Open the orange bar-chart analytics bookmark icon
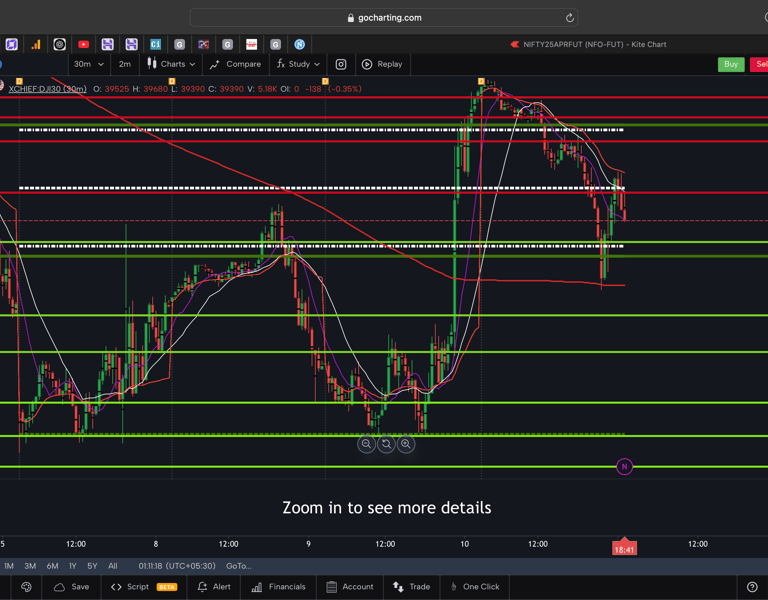 (x=36, y=45)
